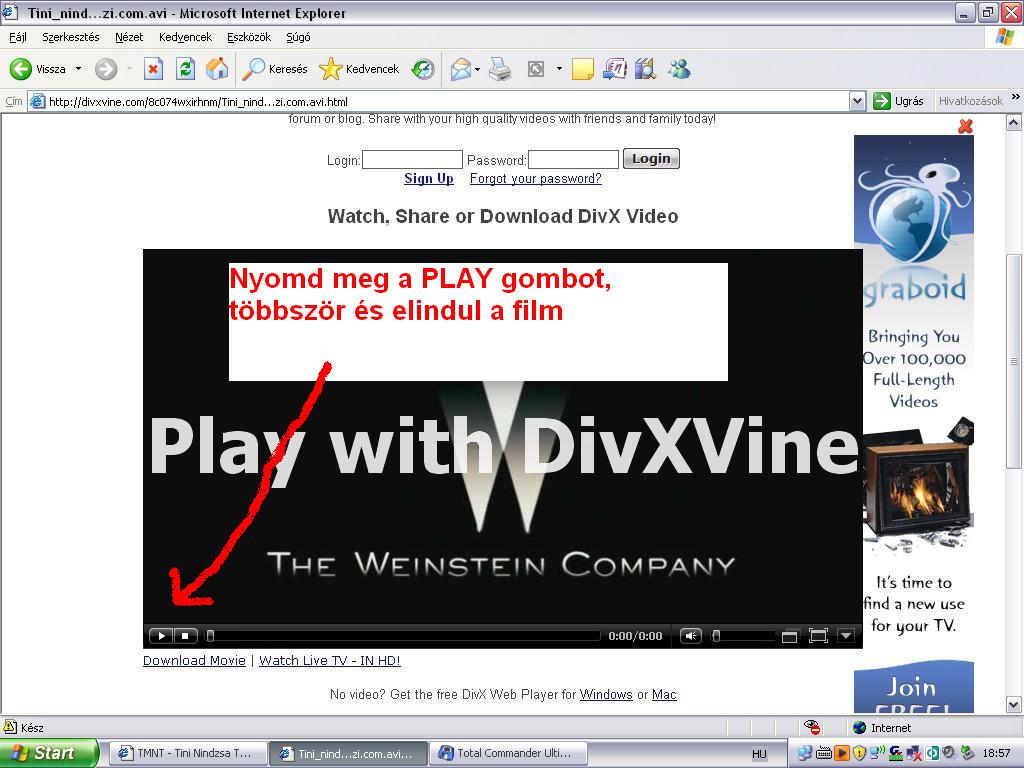The height and width of the screenshot is (768, 1024).
Task: Click the Password input field
Action: 573,160
